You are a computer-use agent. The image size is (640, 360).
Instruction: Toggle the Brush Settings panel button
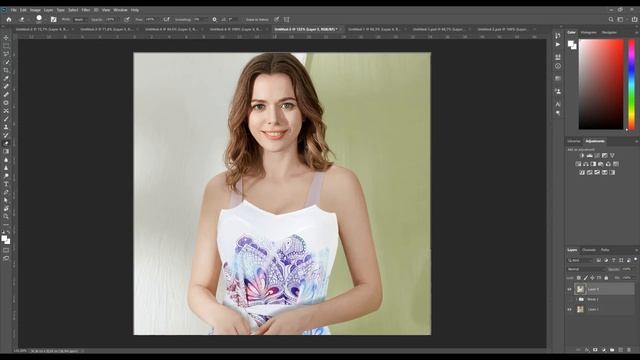point(53,19)
